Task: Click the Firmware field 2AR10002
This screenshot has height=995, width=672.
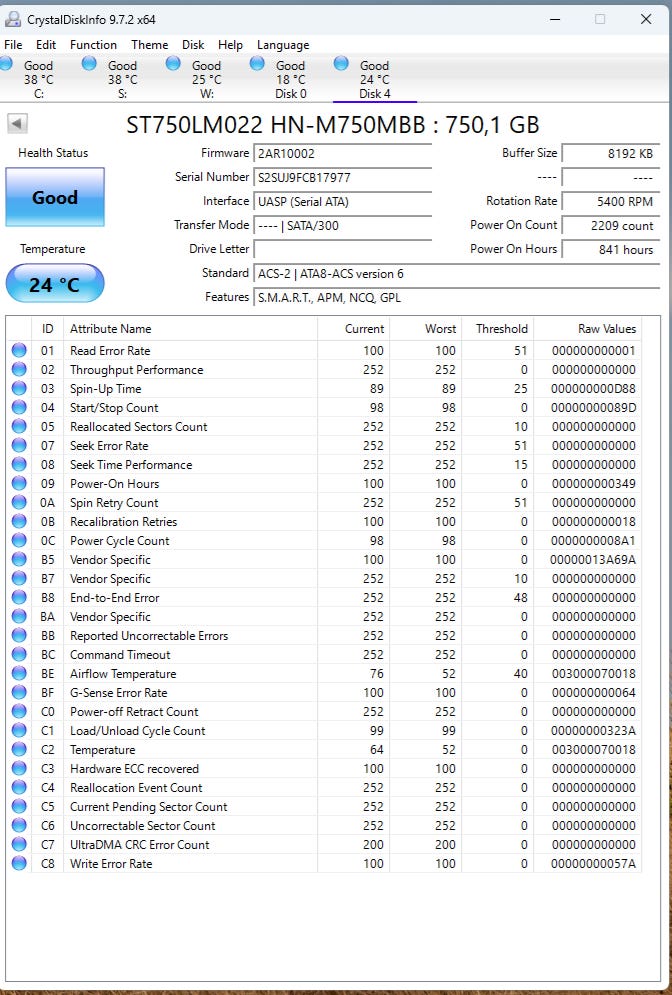Action: [343, 154]
